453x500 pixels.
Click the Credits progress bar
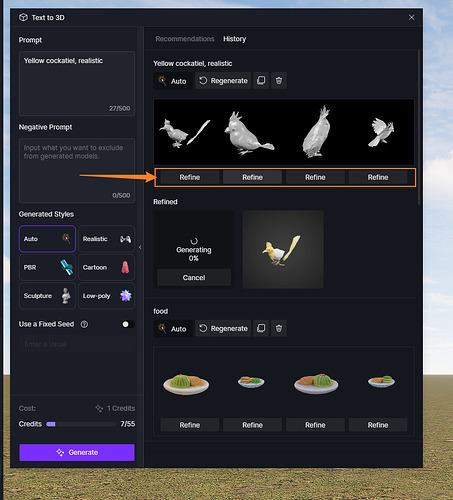click(81, 424)
